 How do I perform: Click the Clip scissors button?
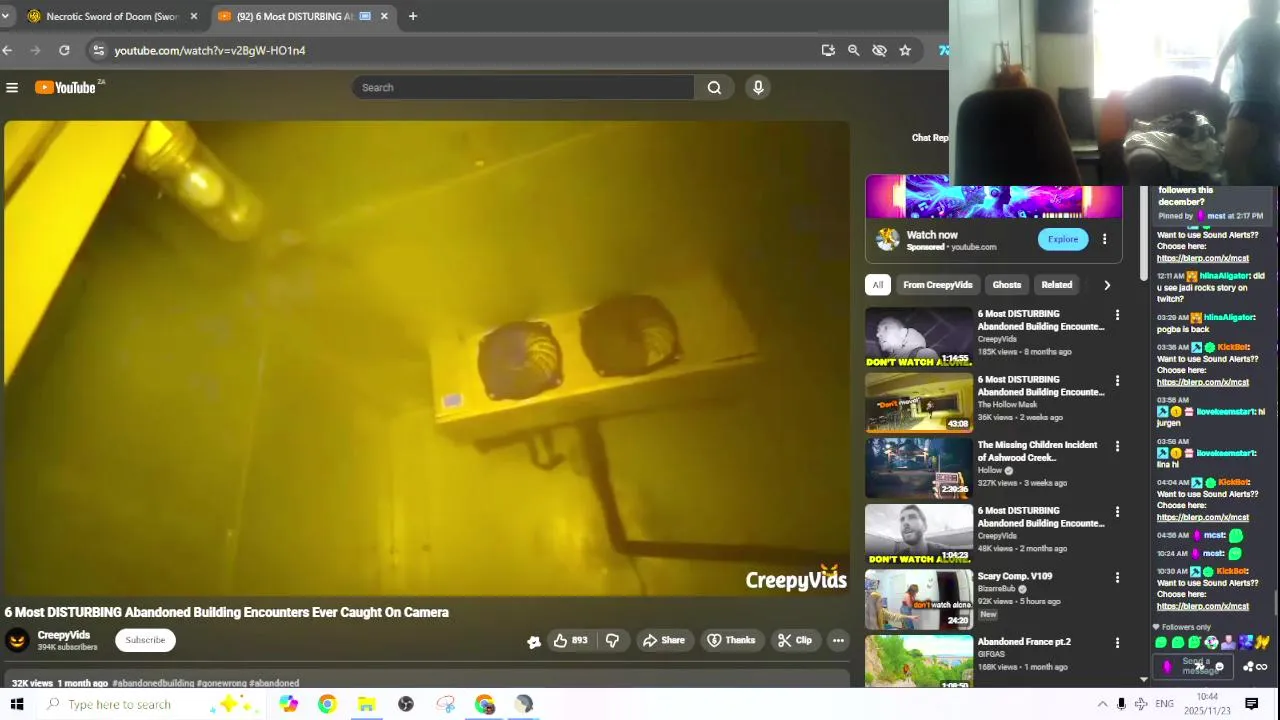[x=795, y=640]
